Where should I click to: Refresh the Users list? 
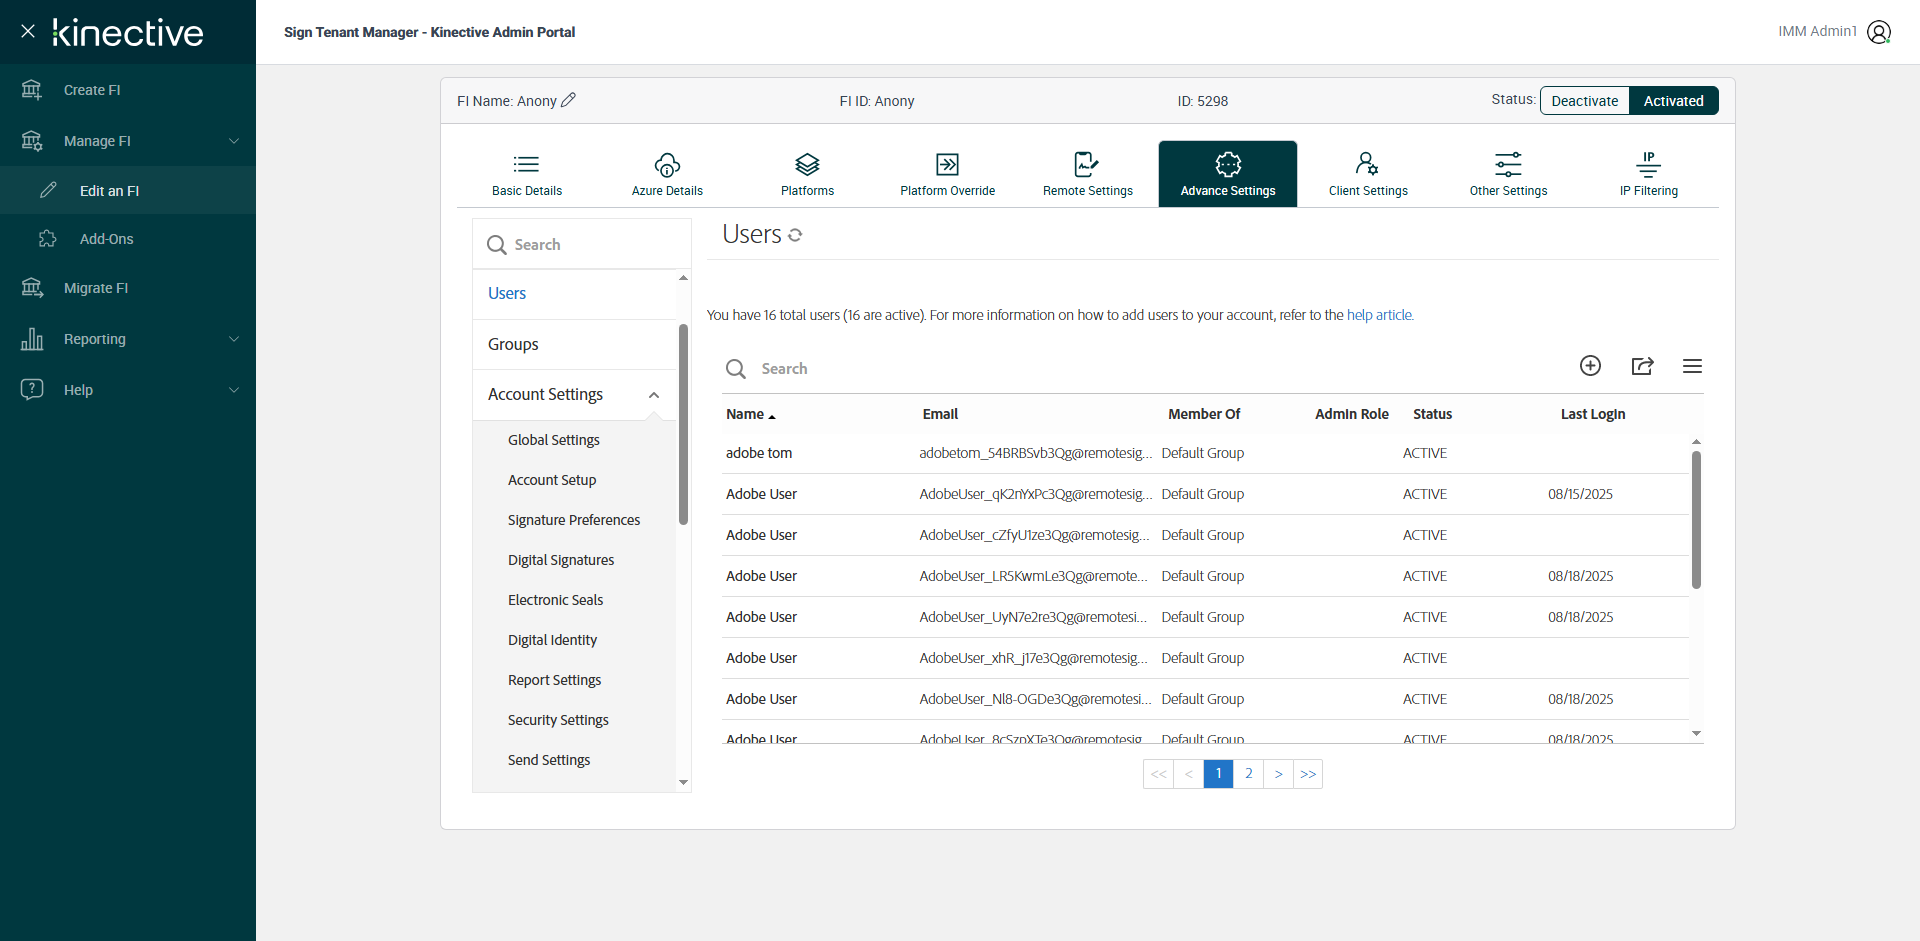coord(795,235)
